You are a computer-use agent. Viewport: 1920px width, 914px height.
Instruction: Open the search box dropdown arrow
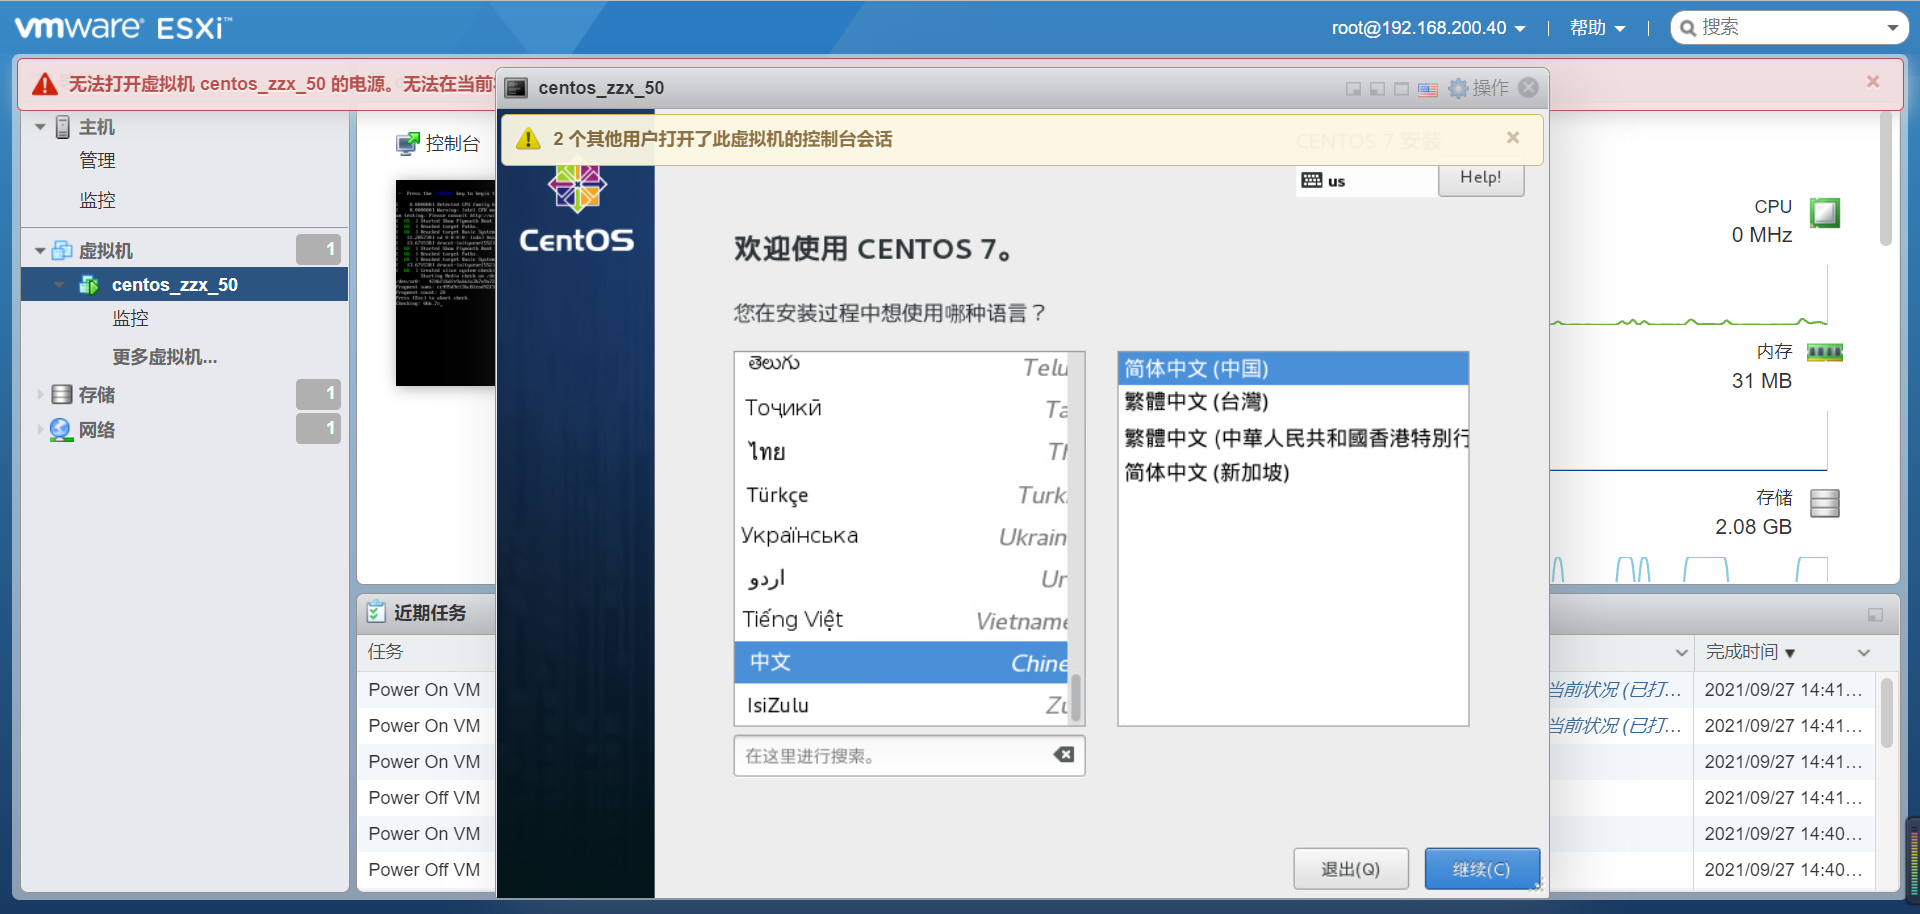tap(1892, 28)
